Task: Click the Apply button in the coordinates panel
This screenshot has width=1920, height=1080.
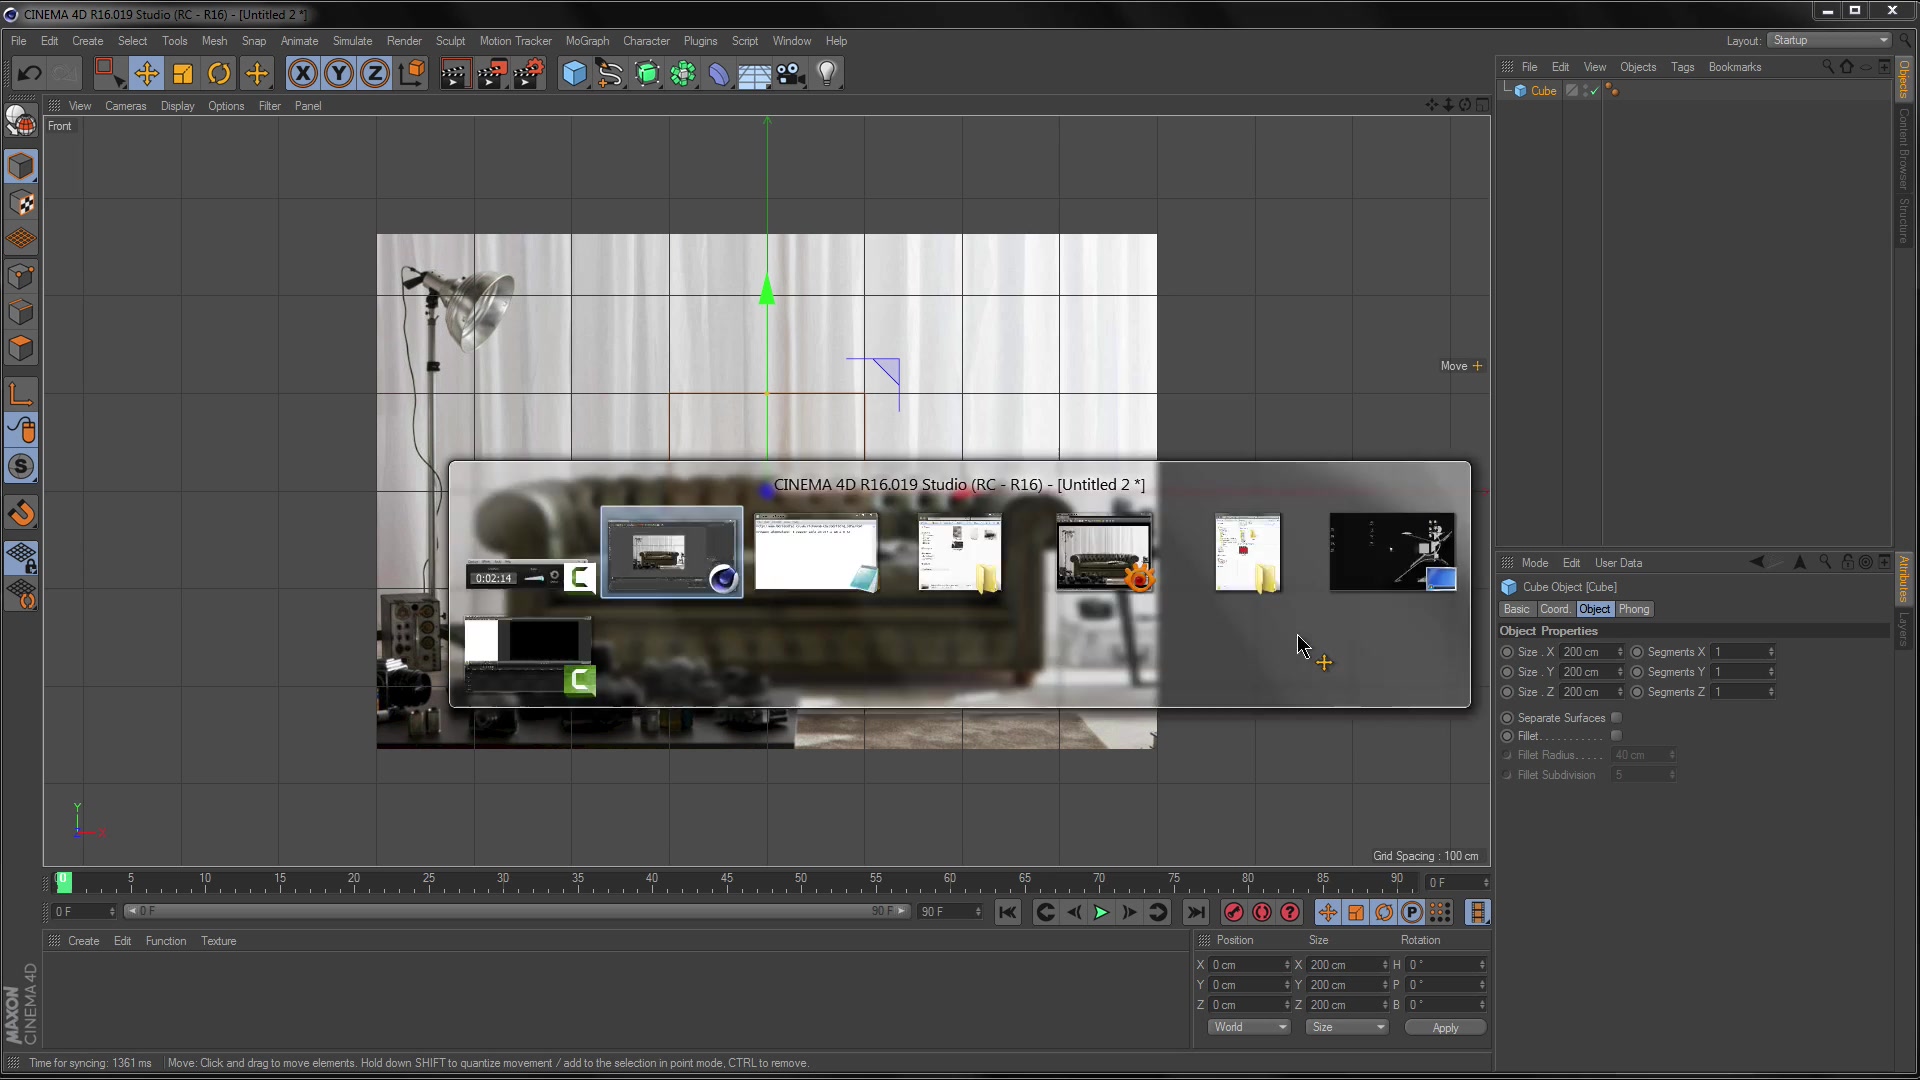Action: [1444, 1027]
